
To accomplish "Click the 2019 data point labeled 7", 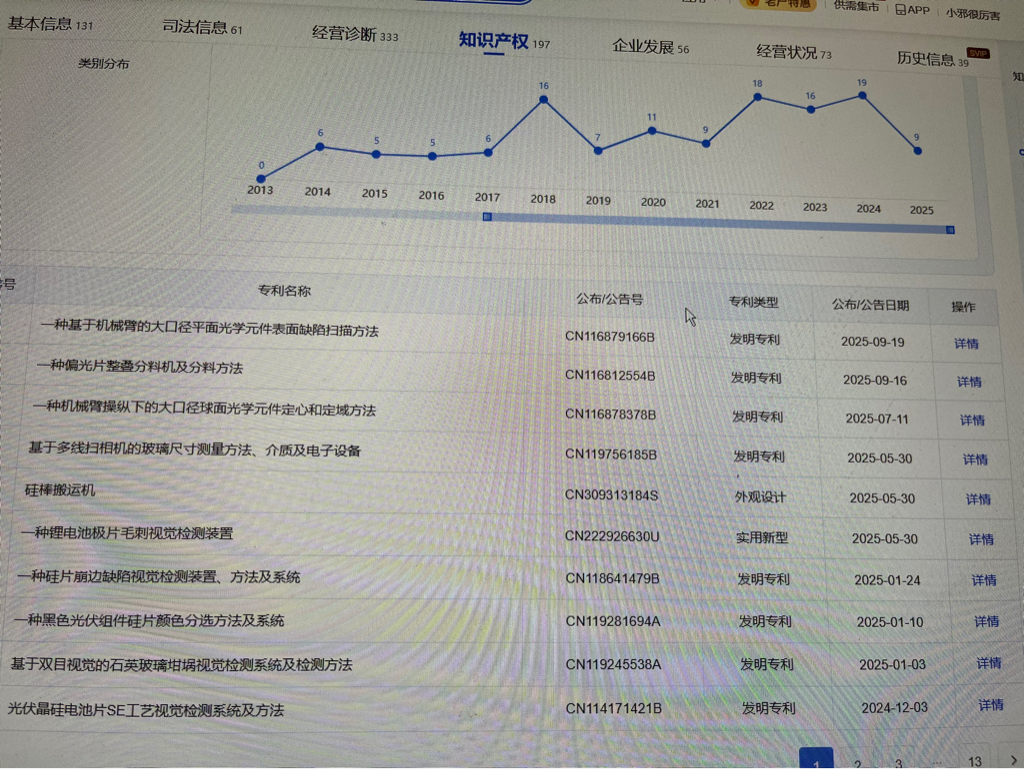I will 598,151.
